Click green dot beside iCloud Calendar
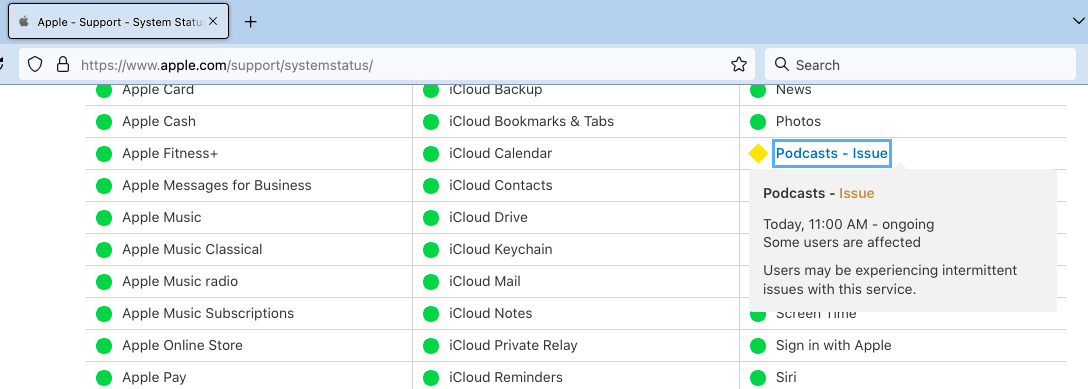1088x389 pixels. tap(431, 154)
